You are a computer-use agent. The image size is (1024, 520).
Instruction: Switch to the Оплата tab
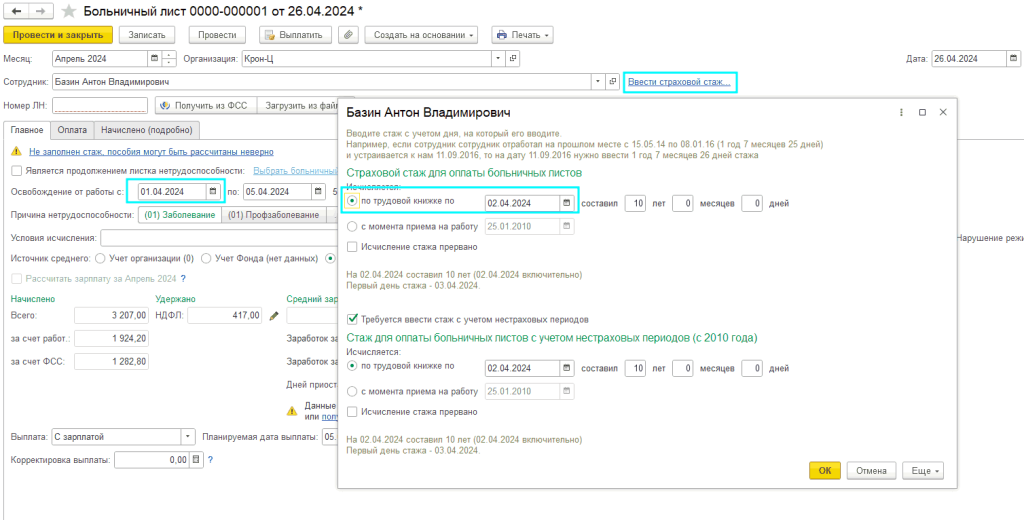72,129
